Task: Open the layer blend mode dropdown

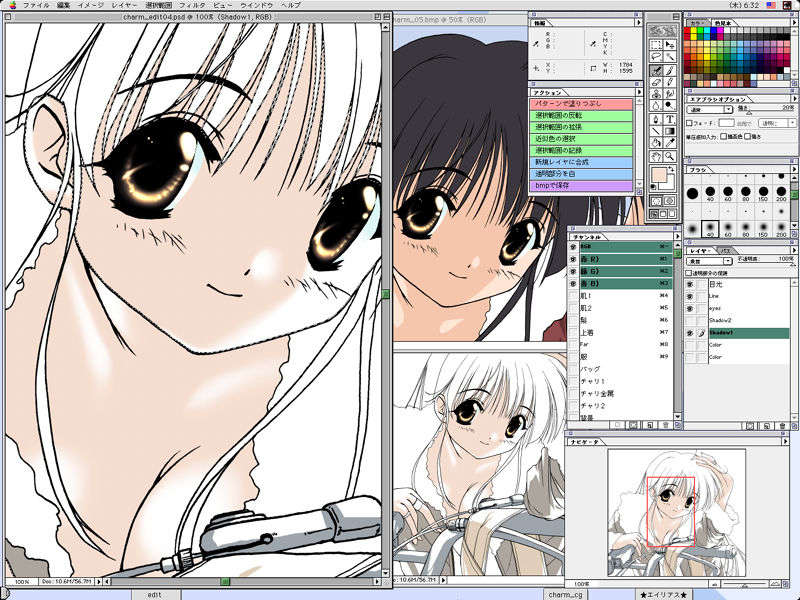Action: tap(710, 261)
